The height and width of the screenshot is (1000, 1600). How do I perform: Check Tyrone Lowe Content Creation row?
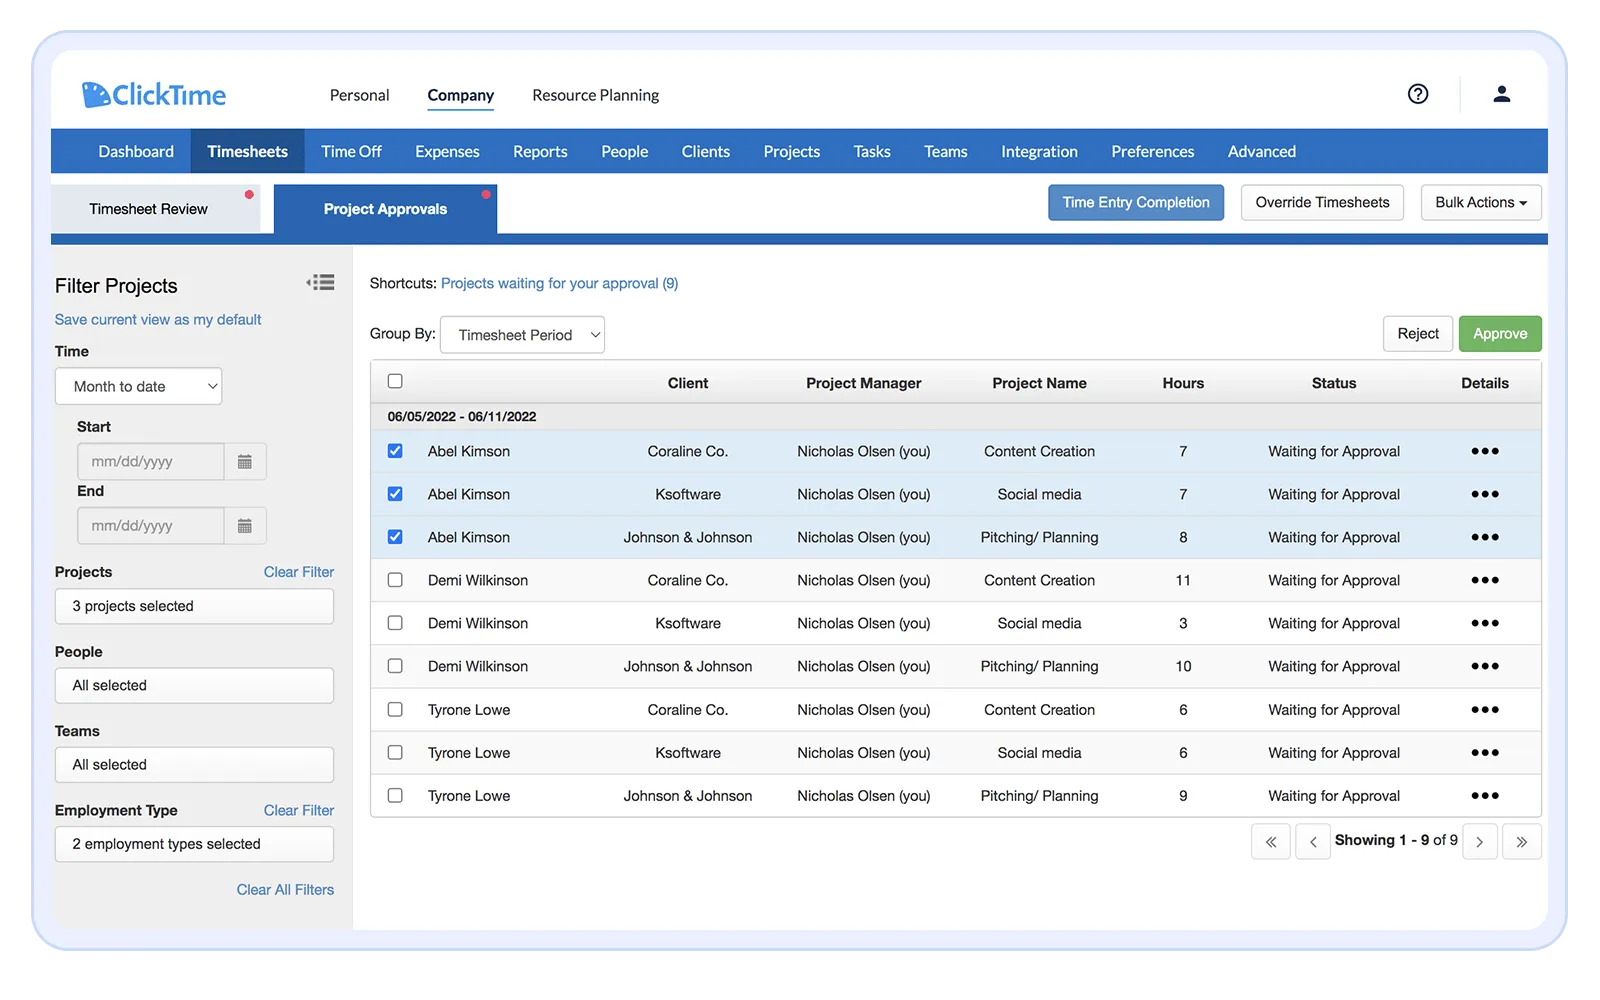point(395,710)
